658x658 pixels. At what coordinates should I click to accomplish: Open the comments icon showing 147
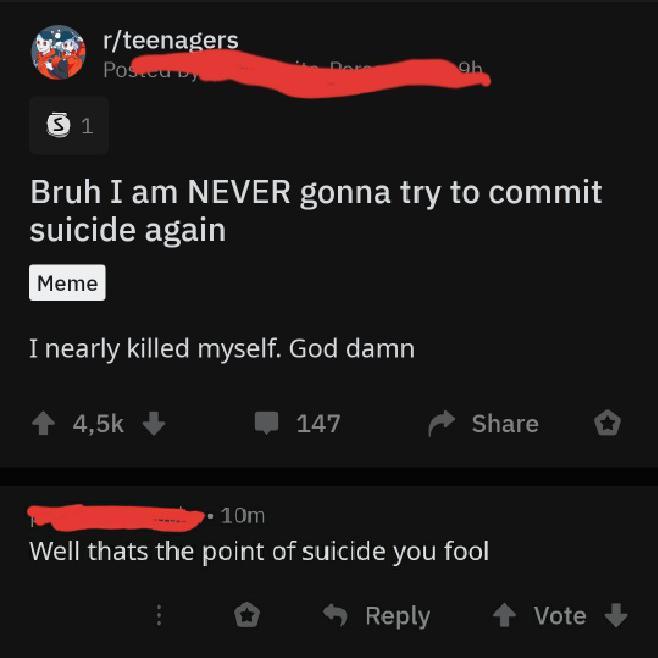tap(266, 423)
